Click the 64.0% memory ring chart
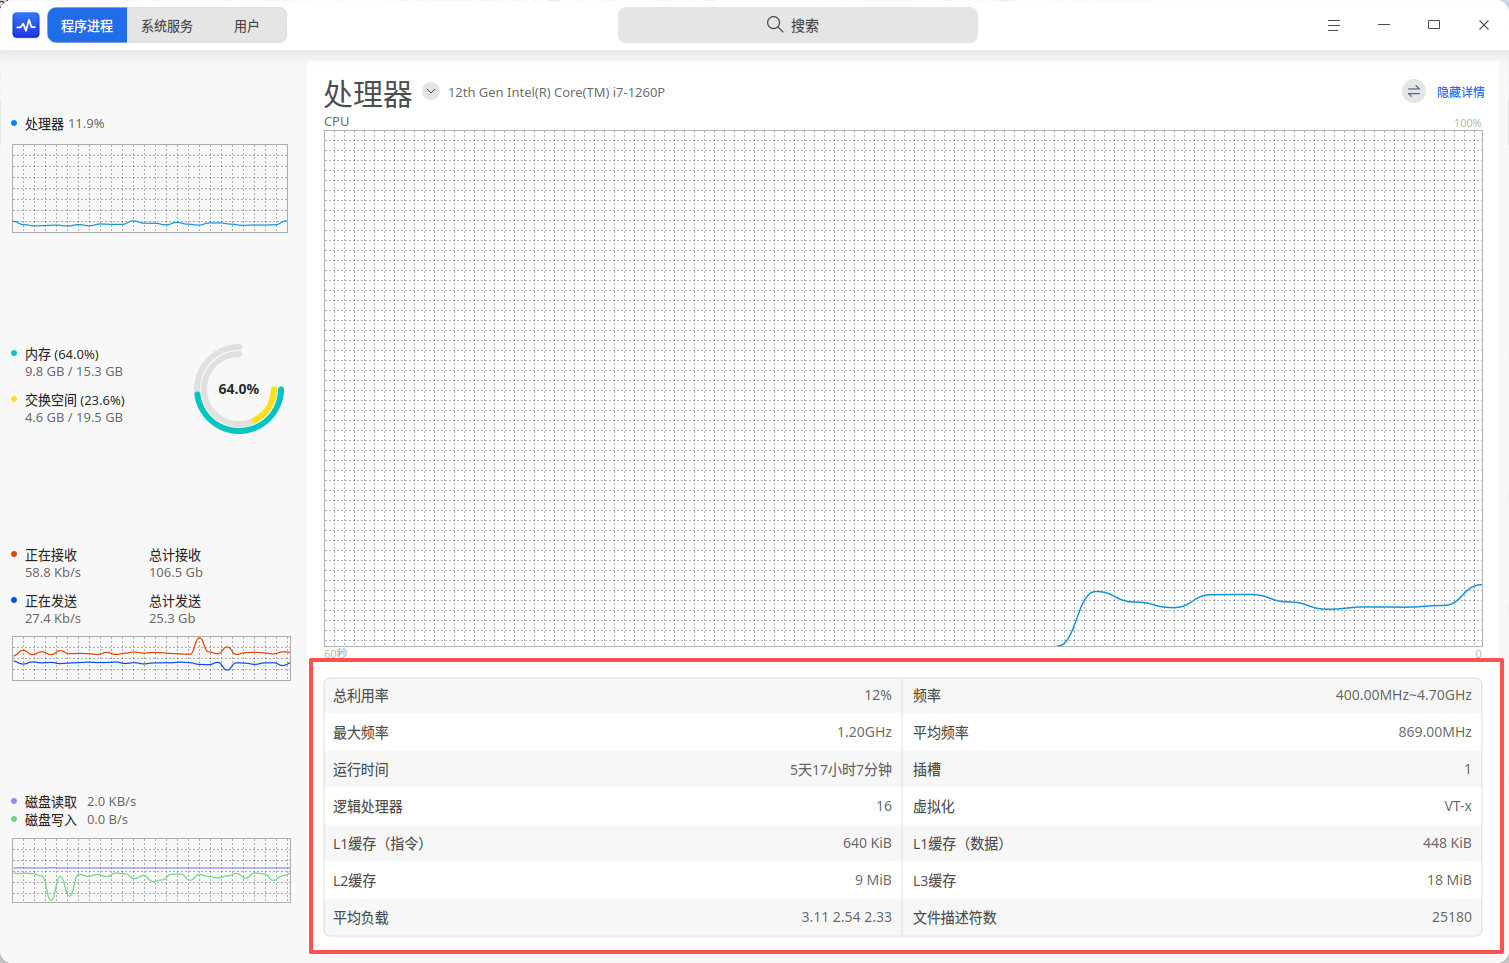1509x963 pixels. coord(239,389)
